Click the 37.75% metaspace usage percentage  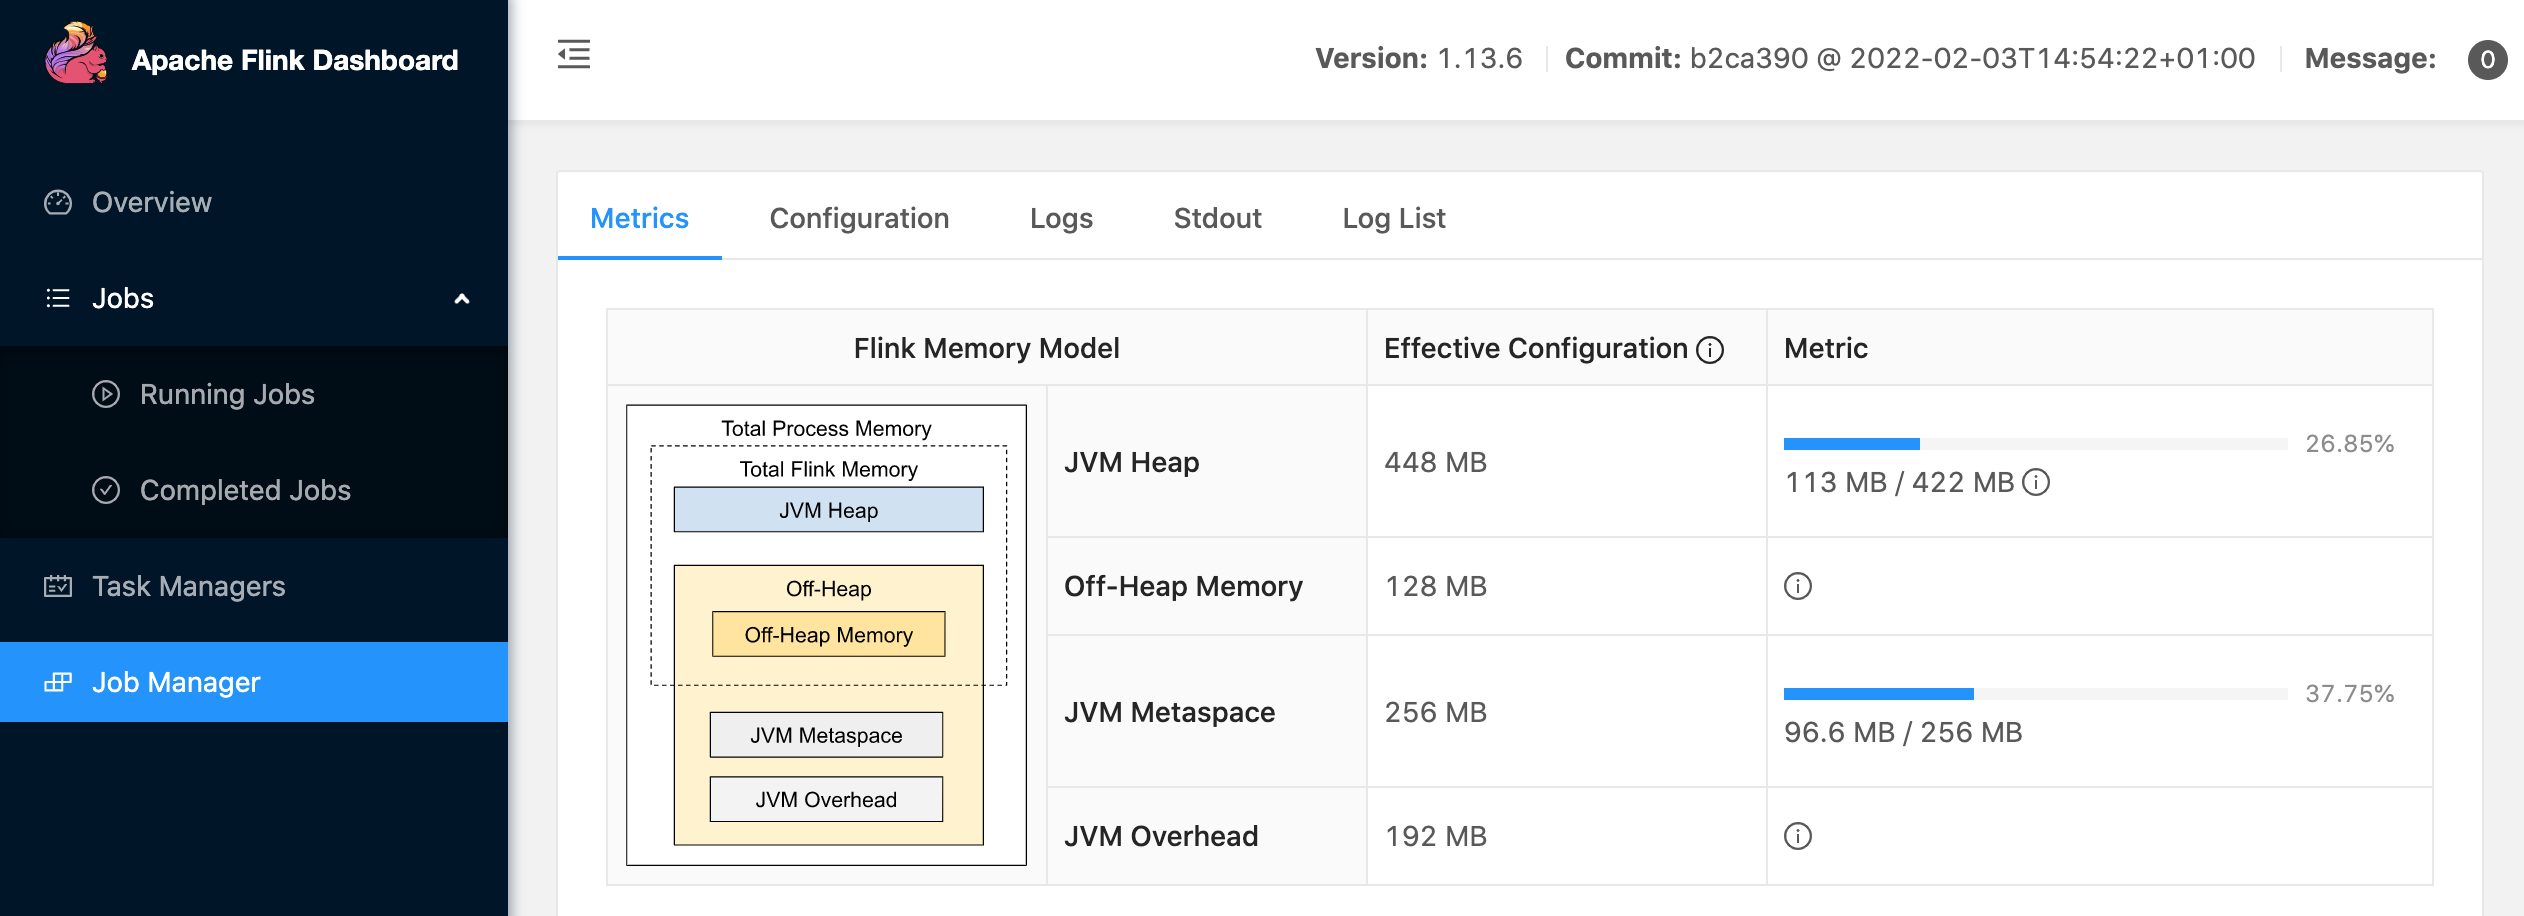2350,693
